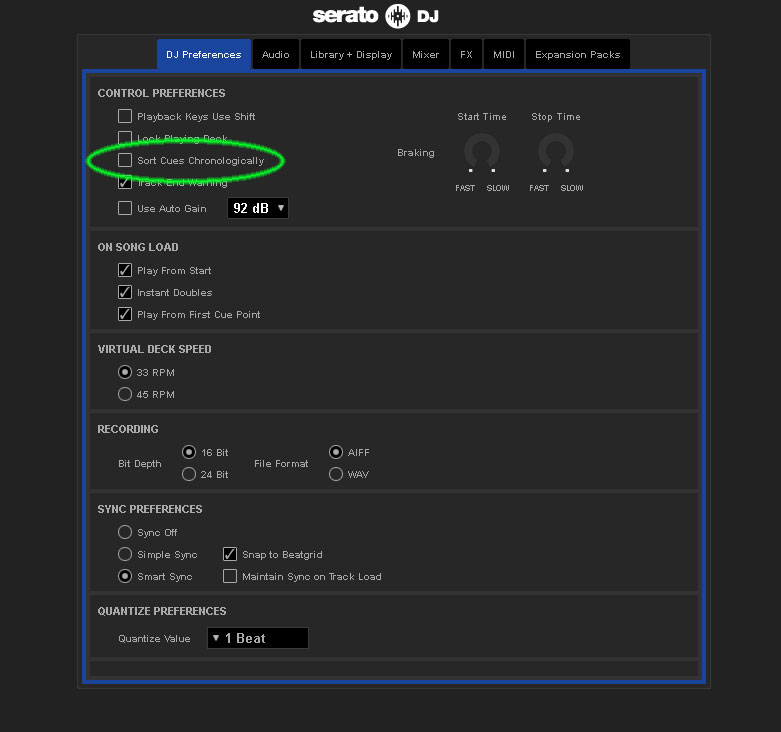Screen dimensions: 781x732
Task: Choose Simple Sync mode
Action: (x=125, y=555)
